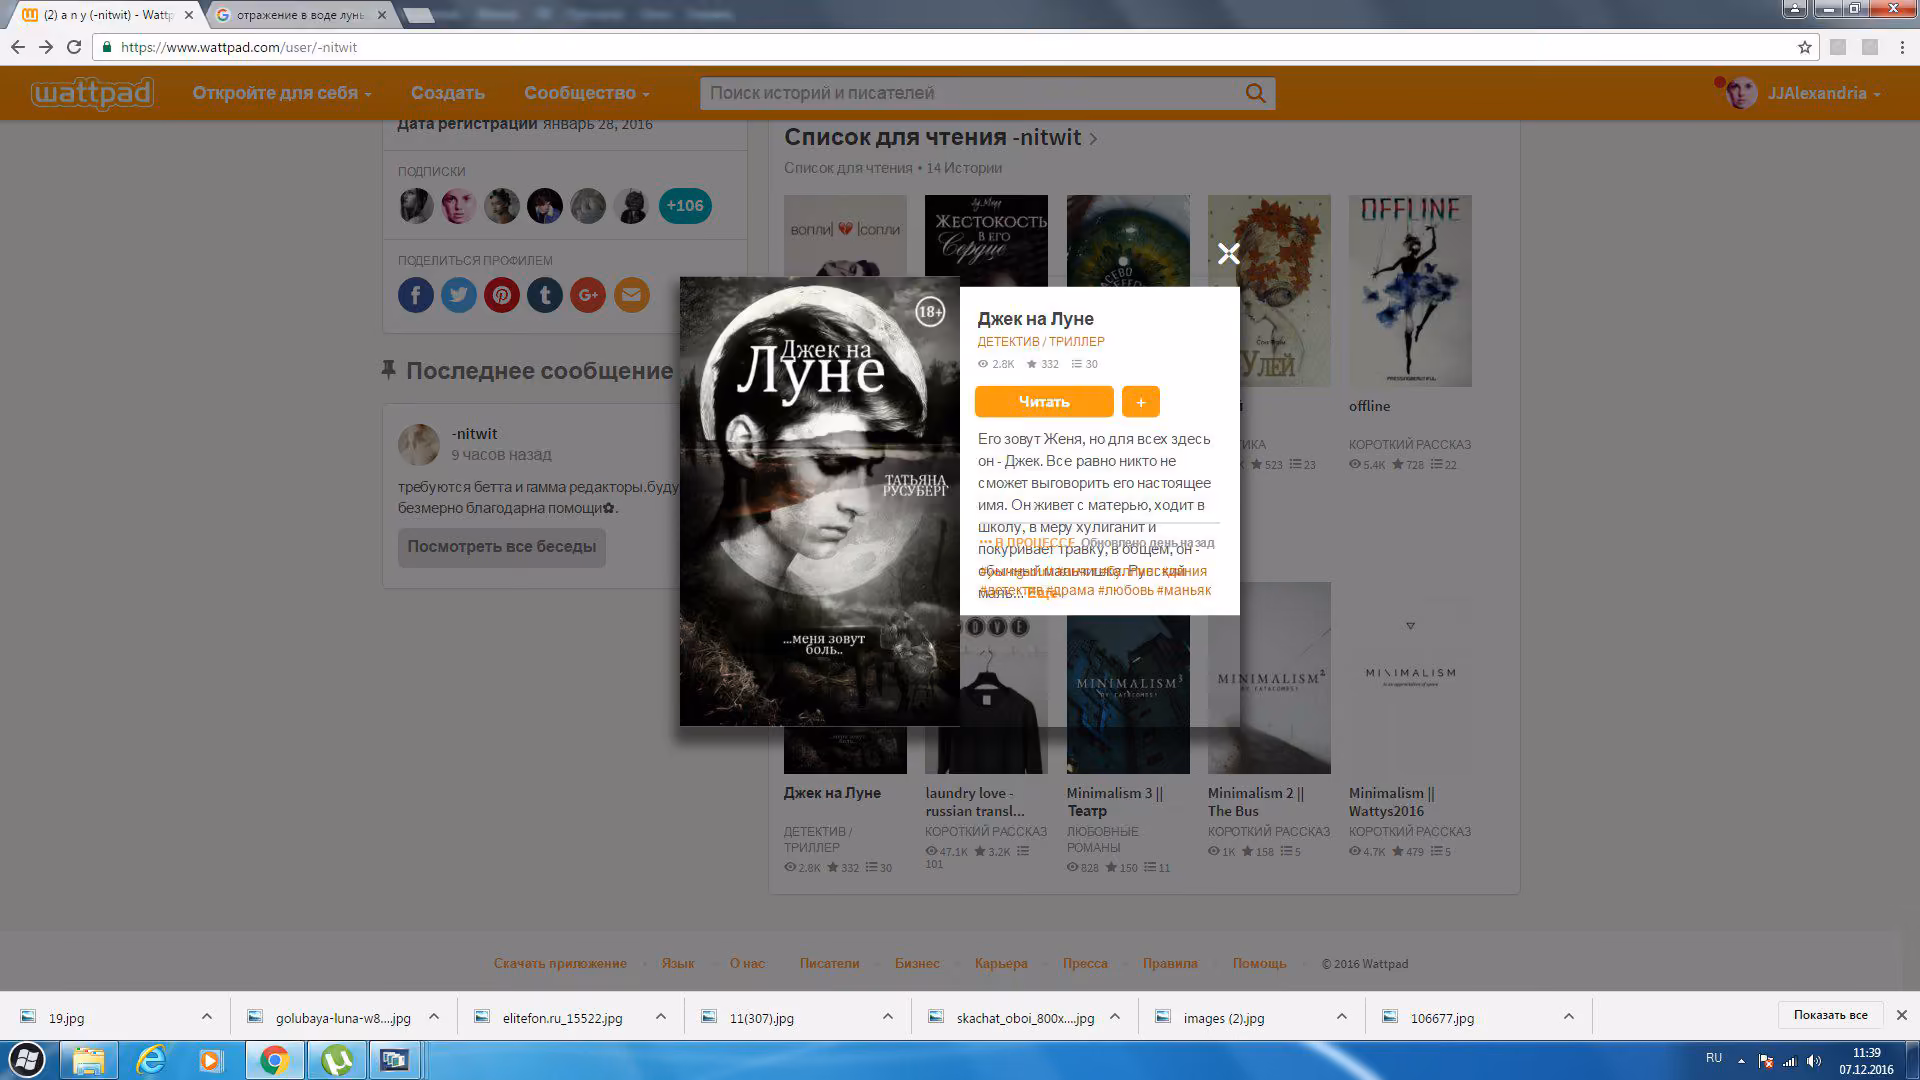Open download menu for 11(307).jpg
Viewport: 1920px width, 1080px height.
(888, 1017)
